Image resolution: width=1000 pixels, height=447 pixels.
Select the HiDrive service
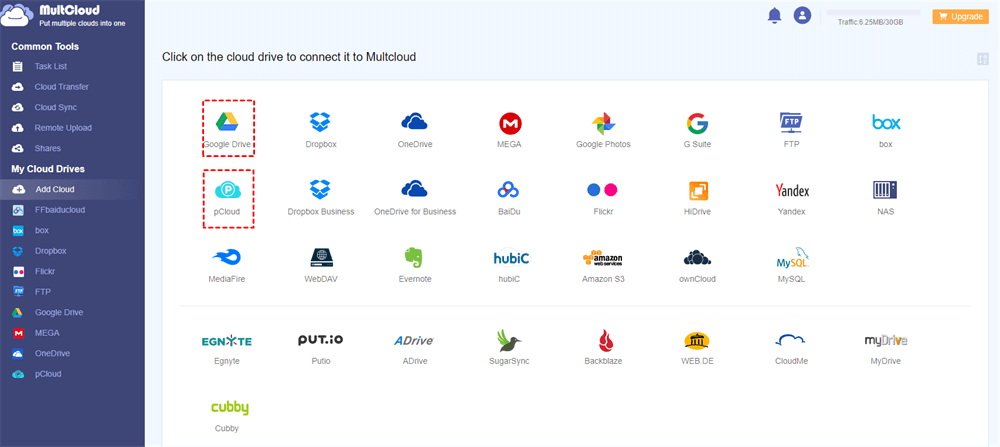pyautogui.click(x=696, y=198)
